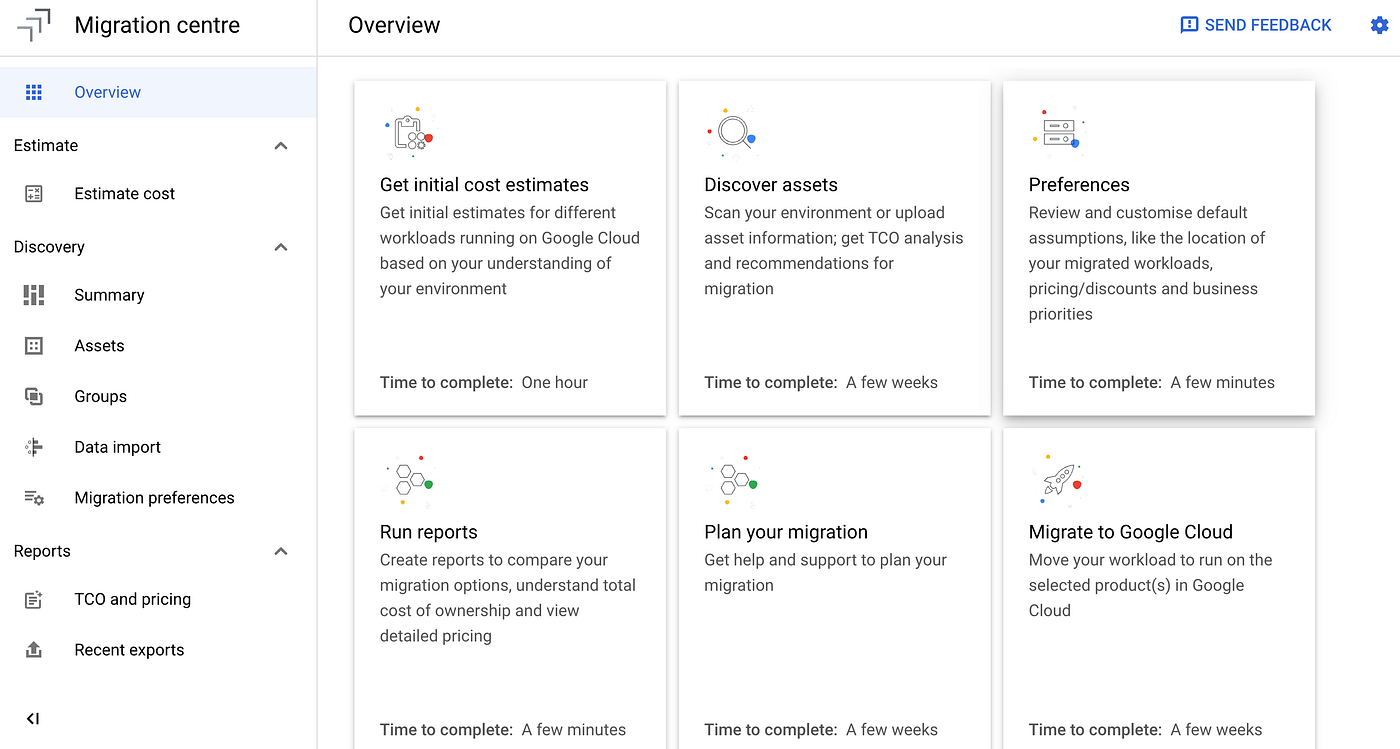The image size is (1400, 749).
Task: Select the Overview grid icon
Action: click(33, 91)
